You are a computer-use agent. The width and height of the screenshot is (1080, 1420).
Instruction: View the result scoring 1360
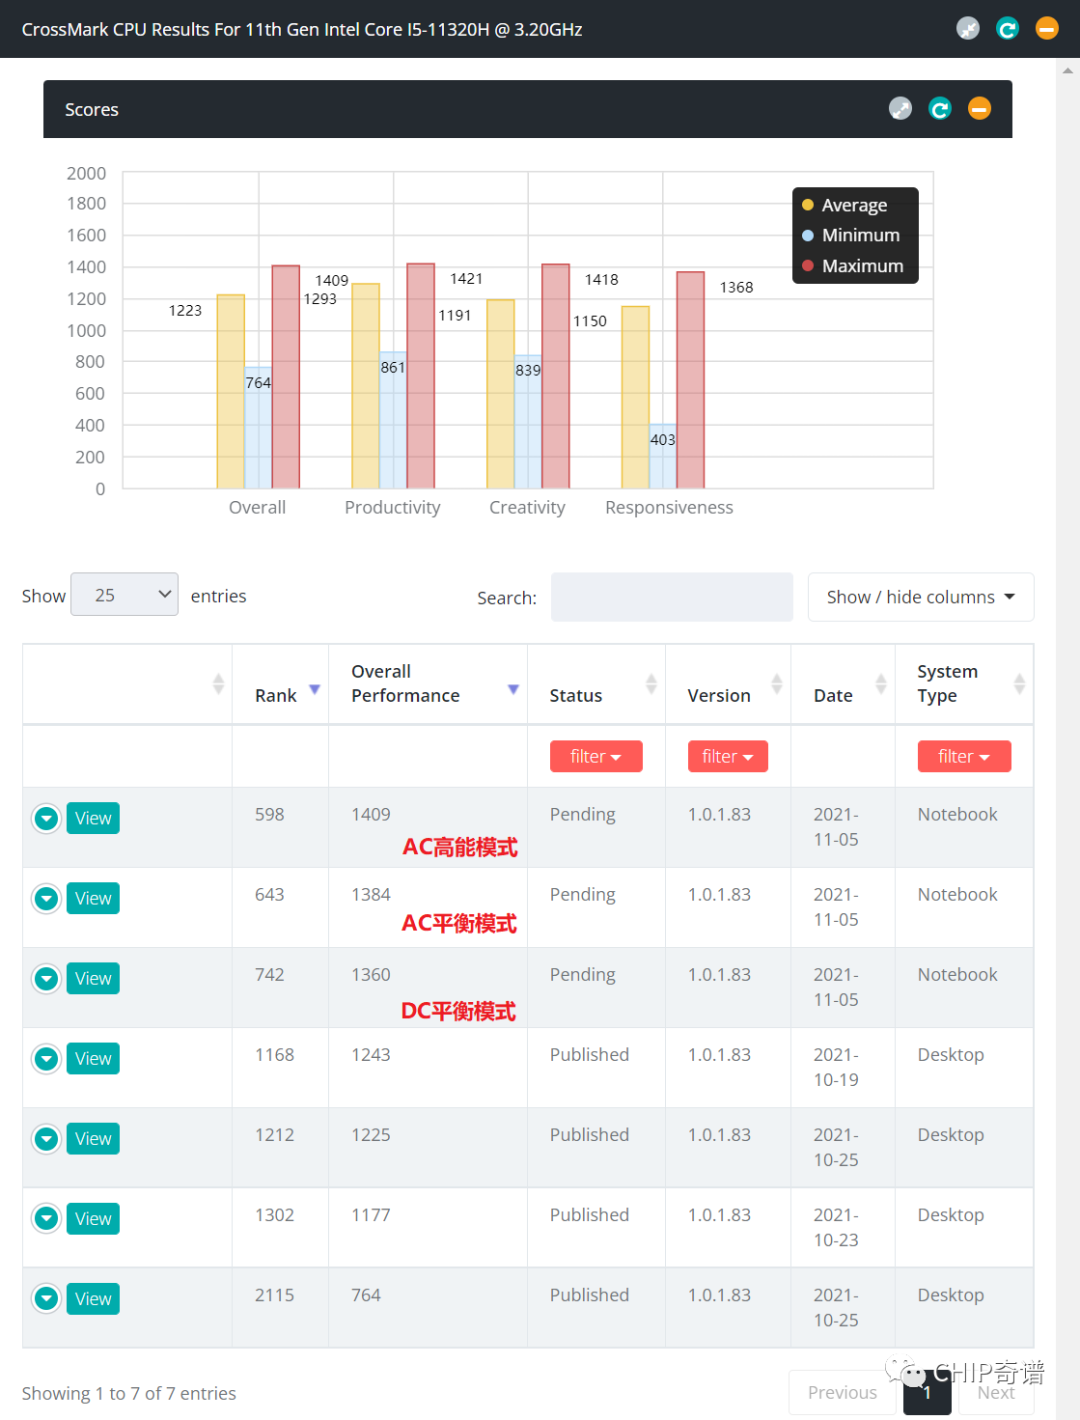tap(93, 978)
